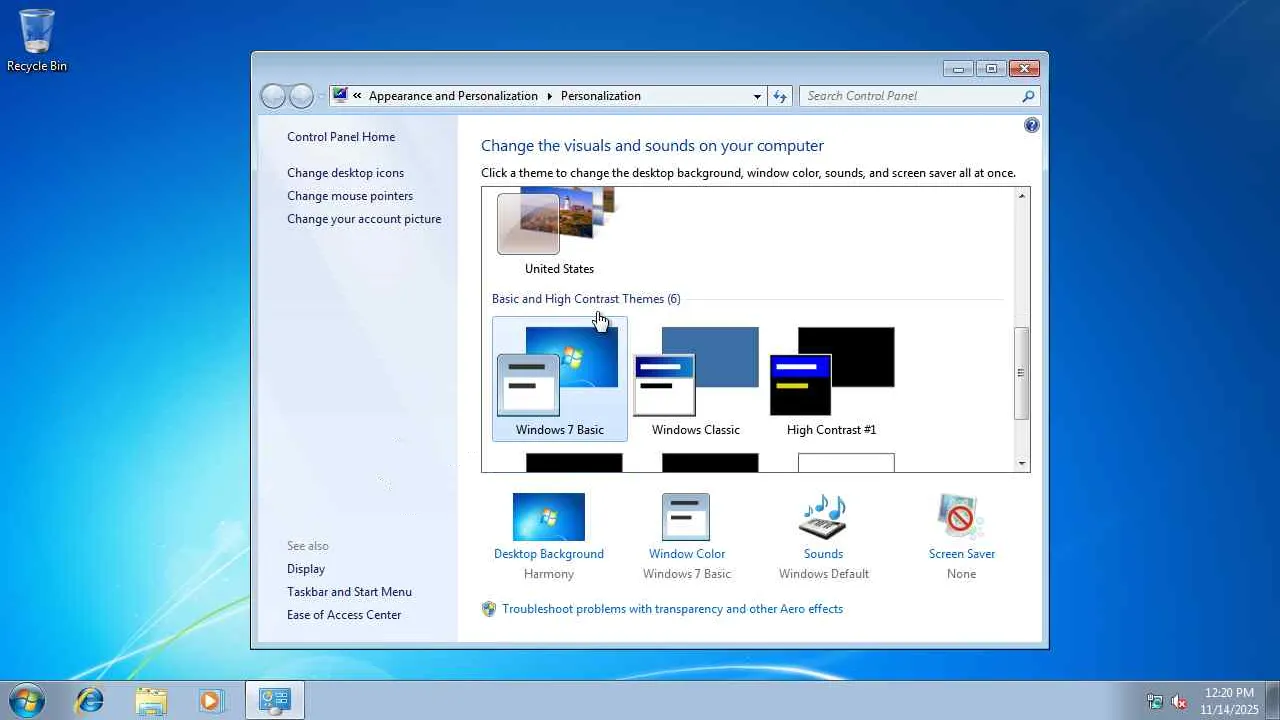Open Windows Media Player from taskbar
1280x720 pixels.
click(211, 700)
